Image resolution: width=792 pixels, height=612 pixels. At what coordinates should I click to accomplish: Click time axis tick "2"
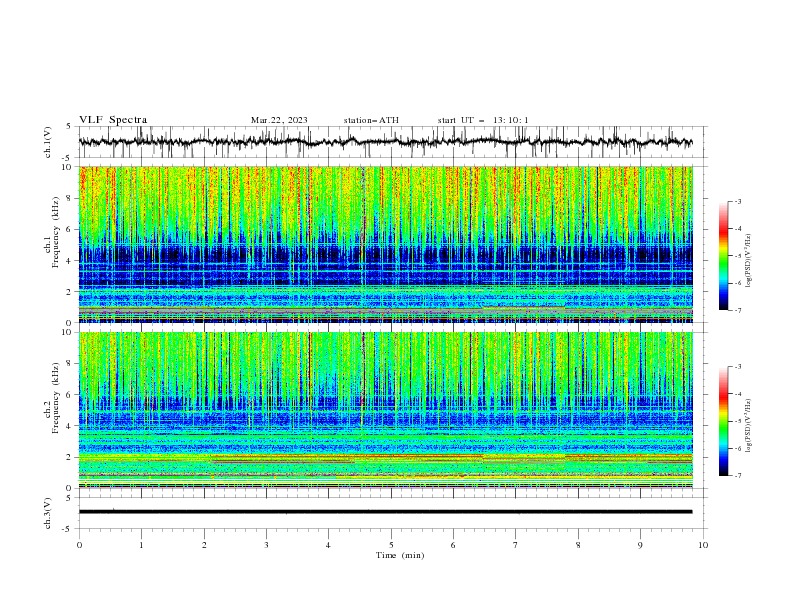pyautogui.click(x=204, y=545)
